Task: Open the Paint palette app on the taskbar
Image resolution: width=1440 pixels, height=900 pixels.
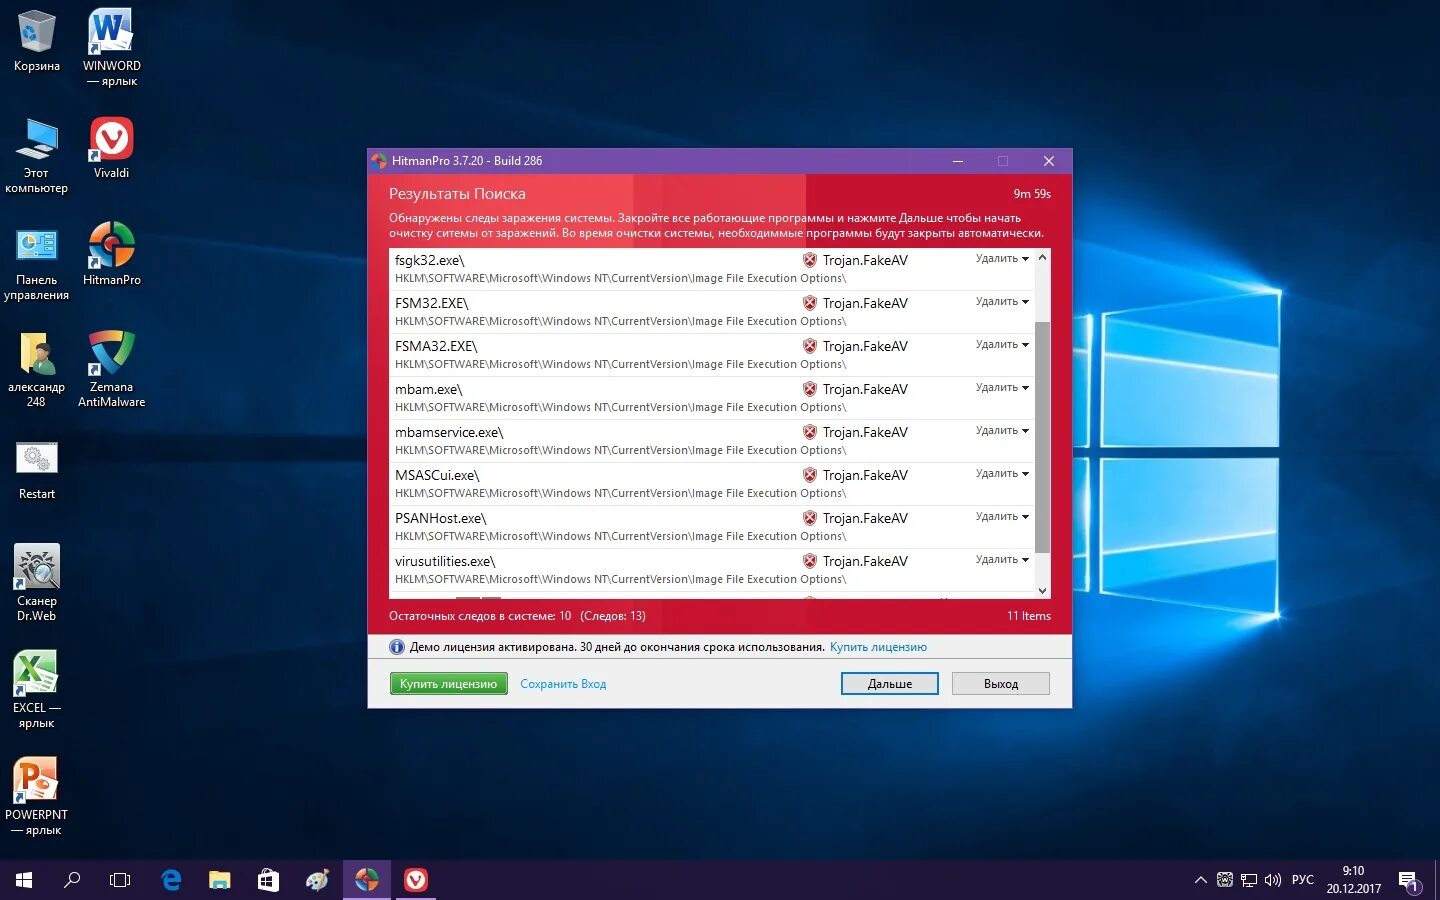Action: point(317,880)
